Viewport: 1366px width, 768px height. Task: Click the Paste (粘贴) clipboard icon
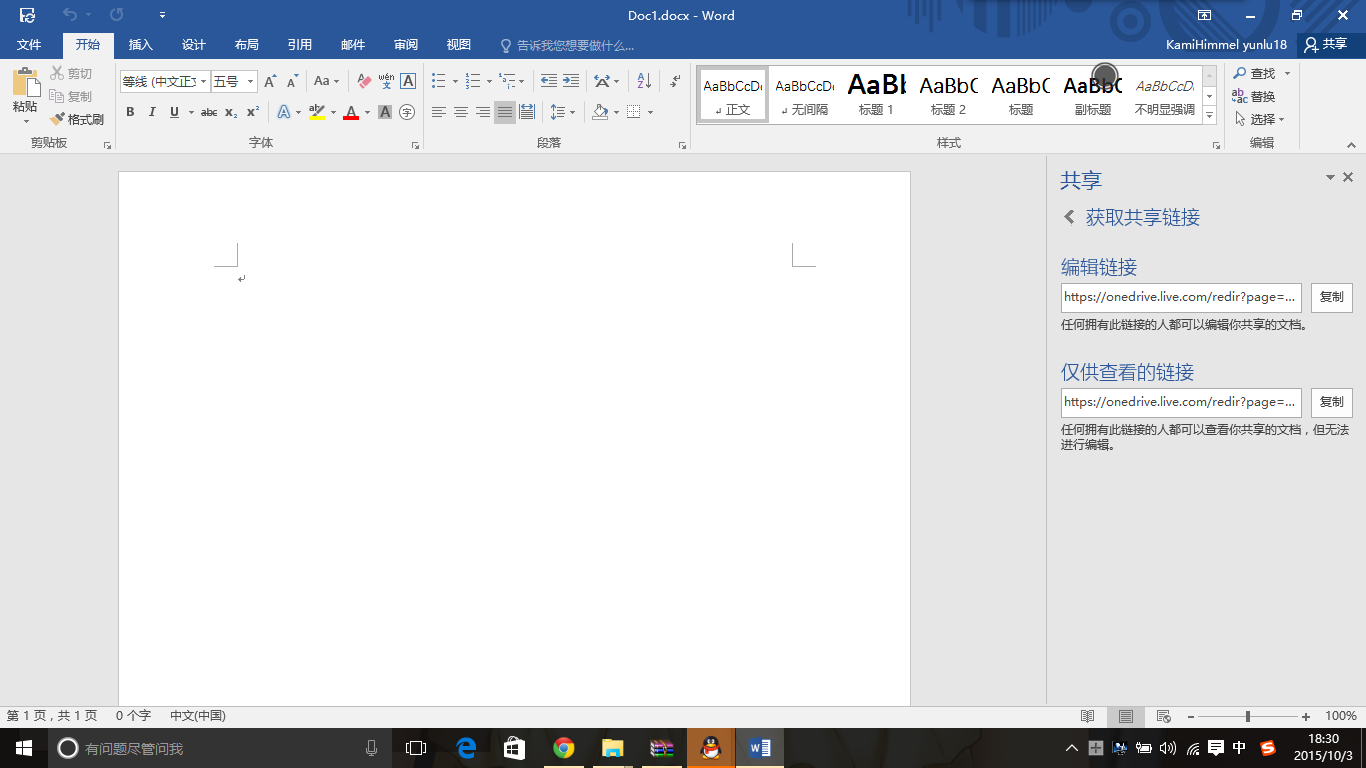pos(25,82)
